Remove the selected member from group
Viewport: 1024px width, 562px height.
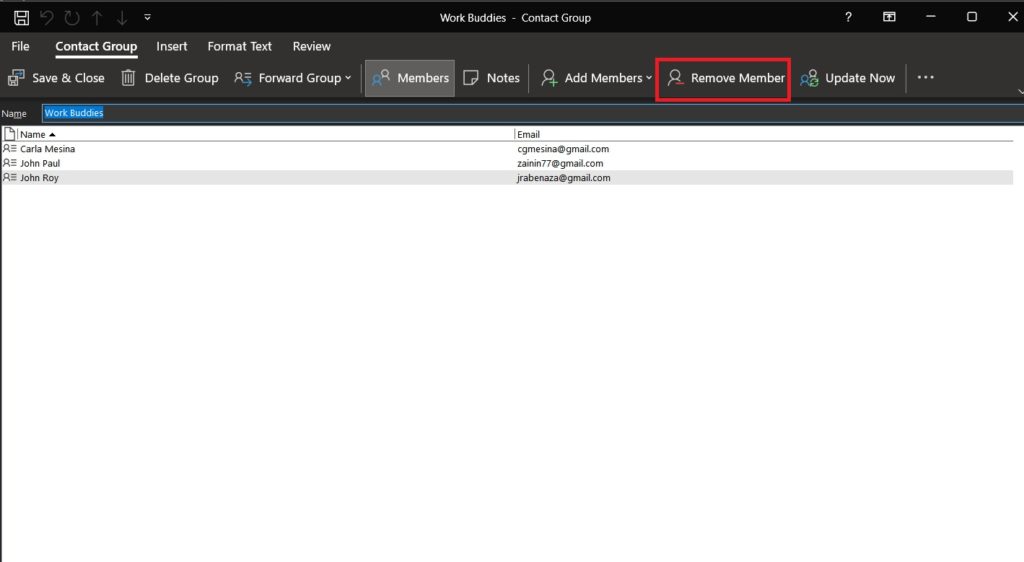tap(726, 78)
